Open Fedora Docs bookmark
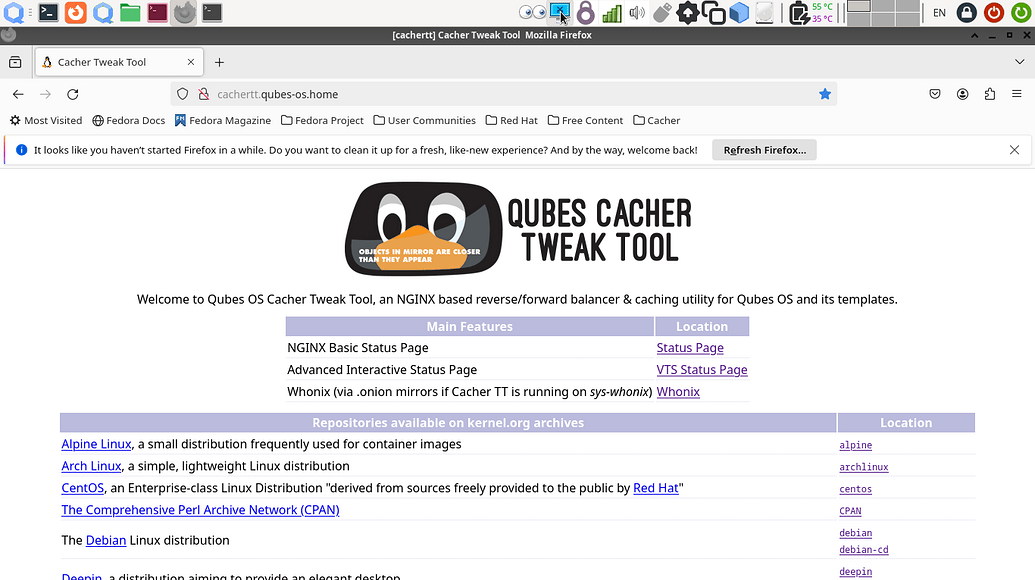The width and height of the screenshot is (1035, 580). click(x=129, y=120)
